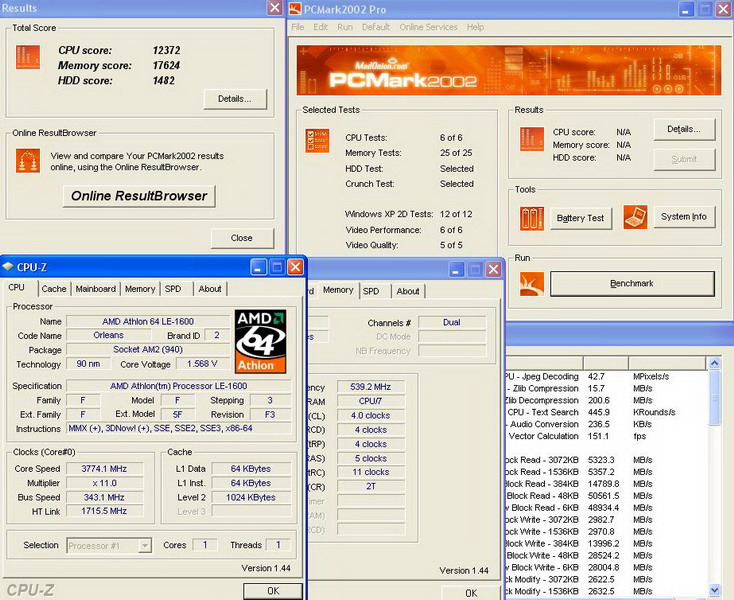Click the HDD score 1482 value
Image resolution: width=734 pixels, height=600 pixels.
pos(163,80)
